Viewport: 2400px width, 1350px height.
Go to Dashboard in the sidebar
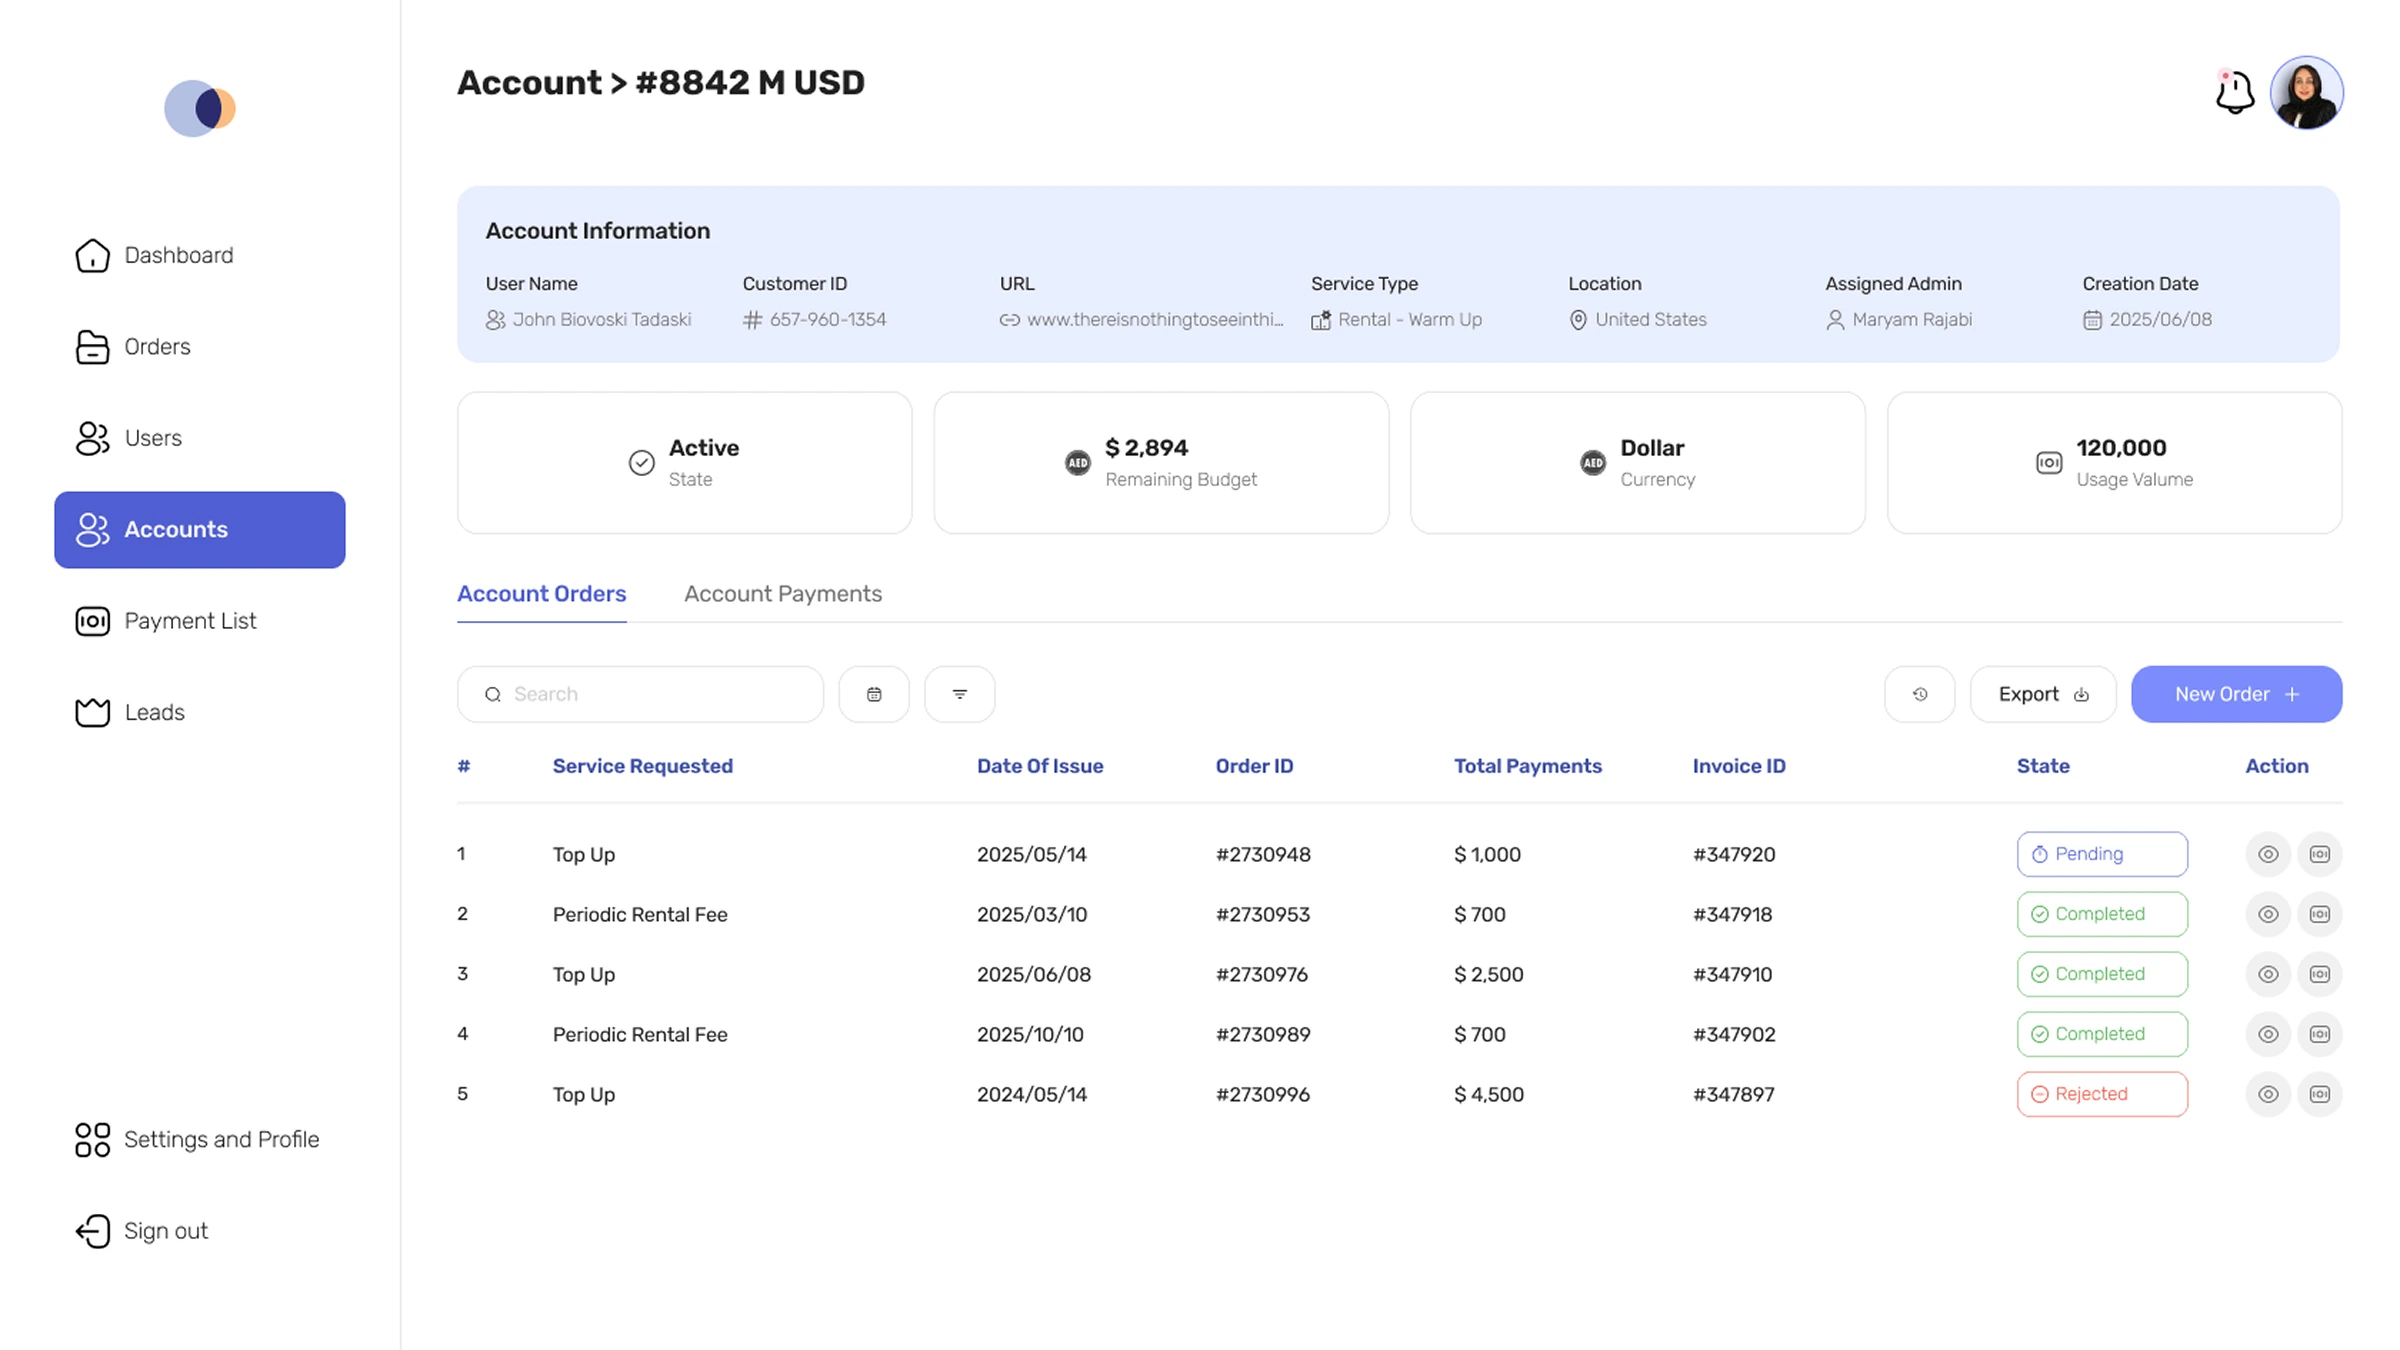[x=154, y=255]
